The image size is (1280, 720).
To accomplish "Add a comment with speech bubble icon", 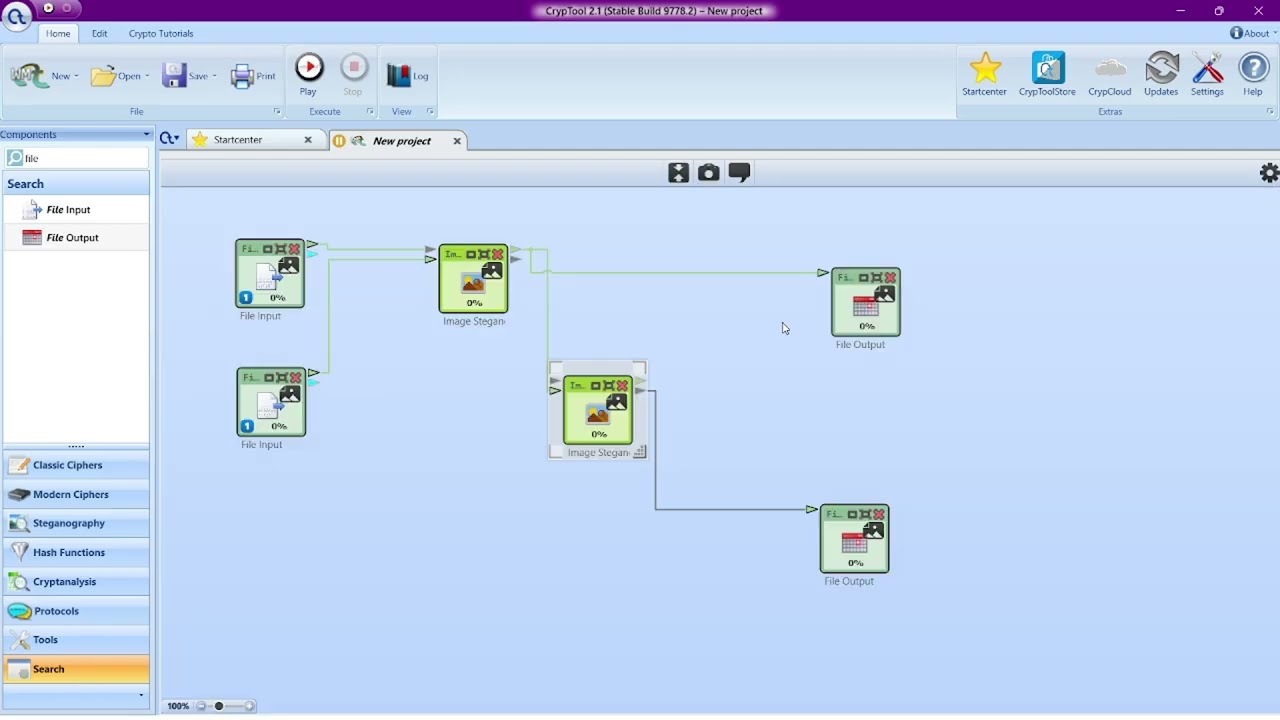I will pyautogui.click(x=739, y=173).
